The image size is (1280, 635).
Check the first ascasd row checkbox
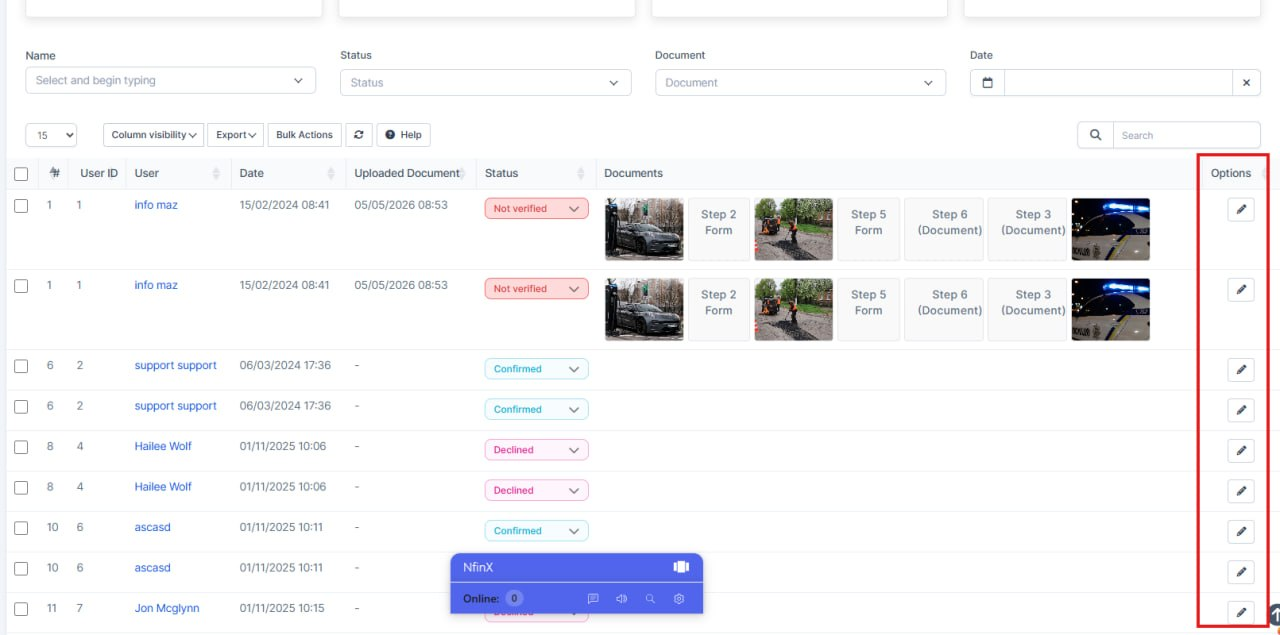tap(21, 528)
